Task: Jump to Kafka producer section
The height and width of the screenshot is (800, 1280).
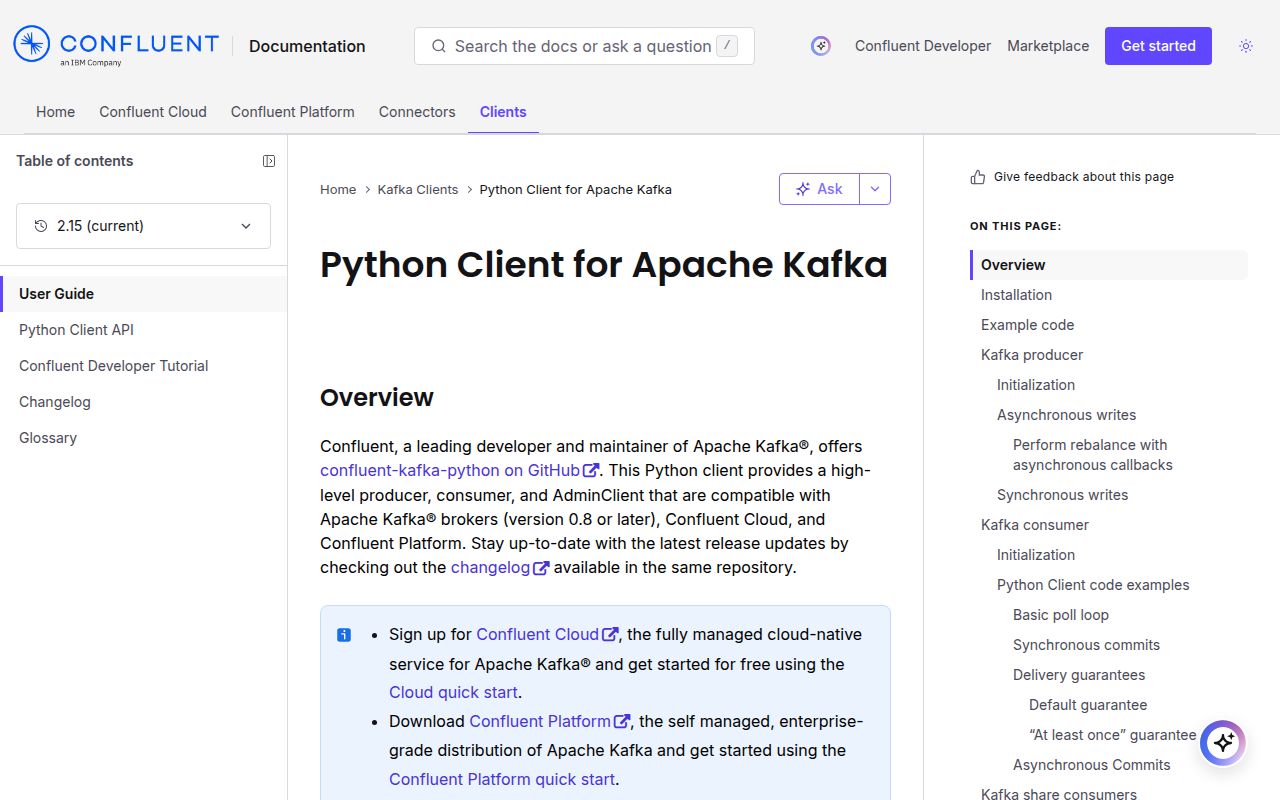Action: coord(1032,355)
